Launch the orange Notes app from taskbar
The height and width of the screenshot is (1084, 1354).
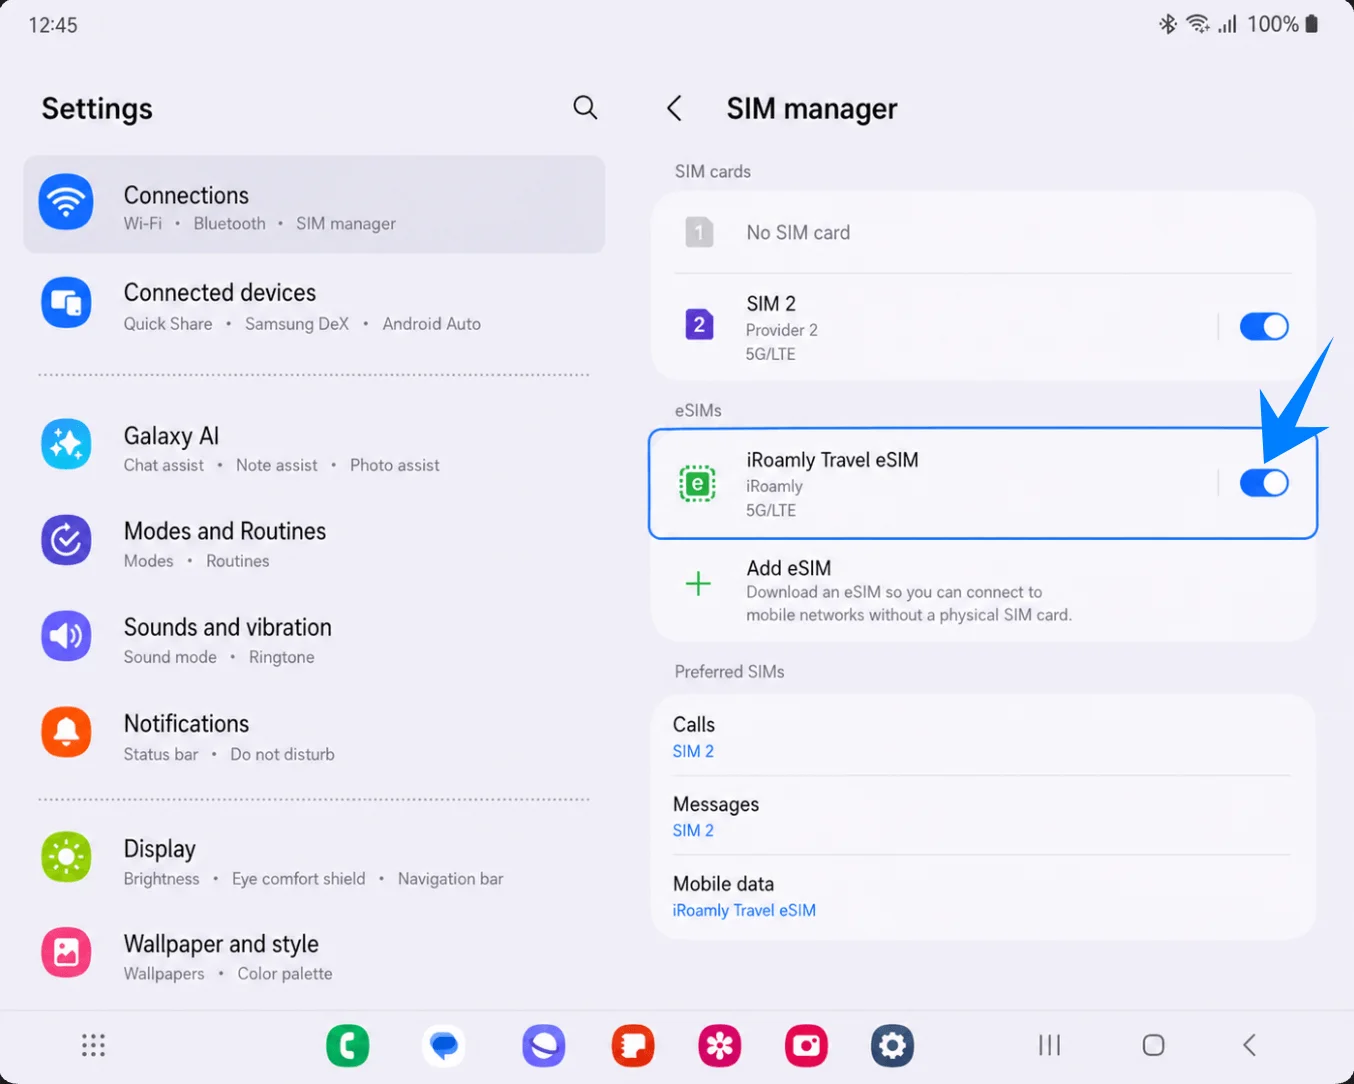pos(633,1046)
